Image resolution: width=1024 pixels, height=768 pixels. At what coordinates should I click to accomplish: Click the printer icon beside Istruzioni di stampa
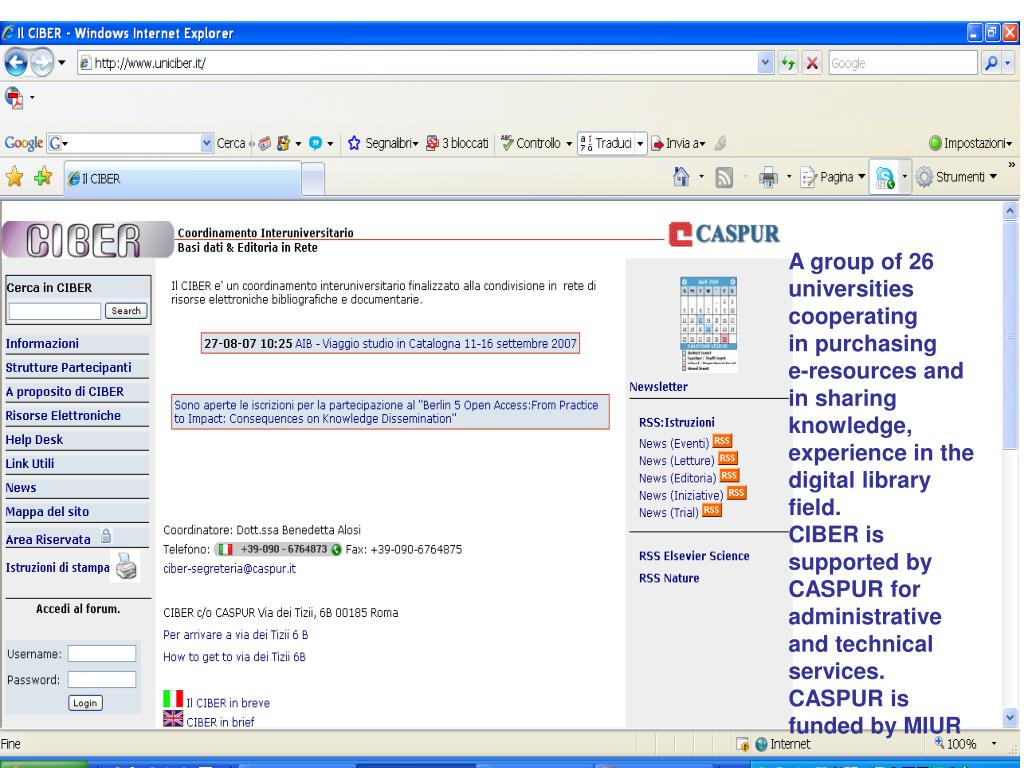pyautogui.click(x=126, y=566)
